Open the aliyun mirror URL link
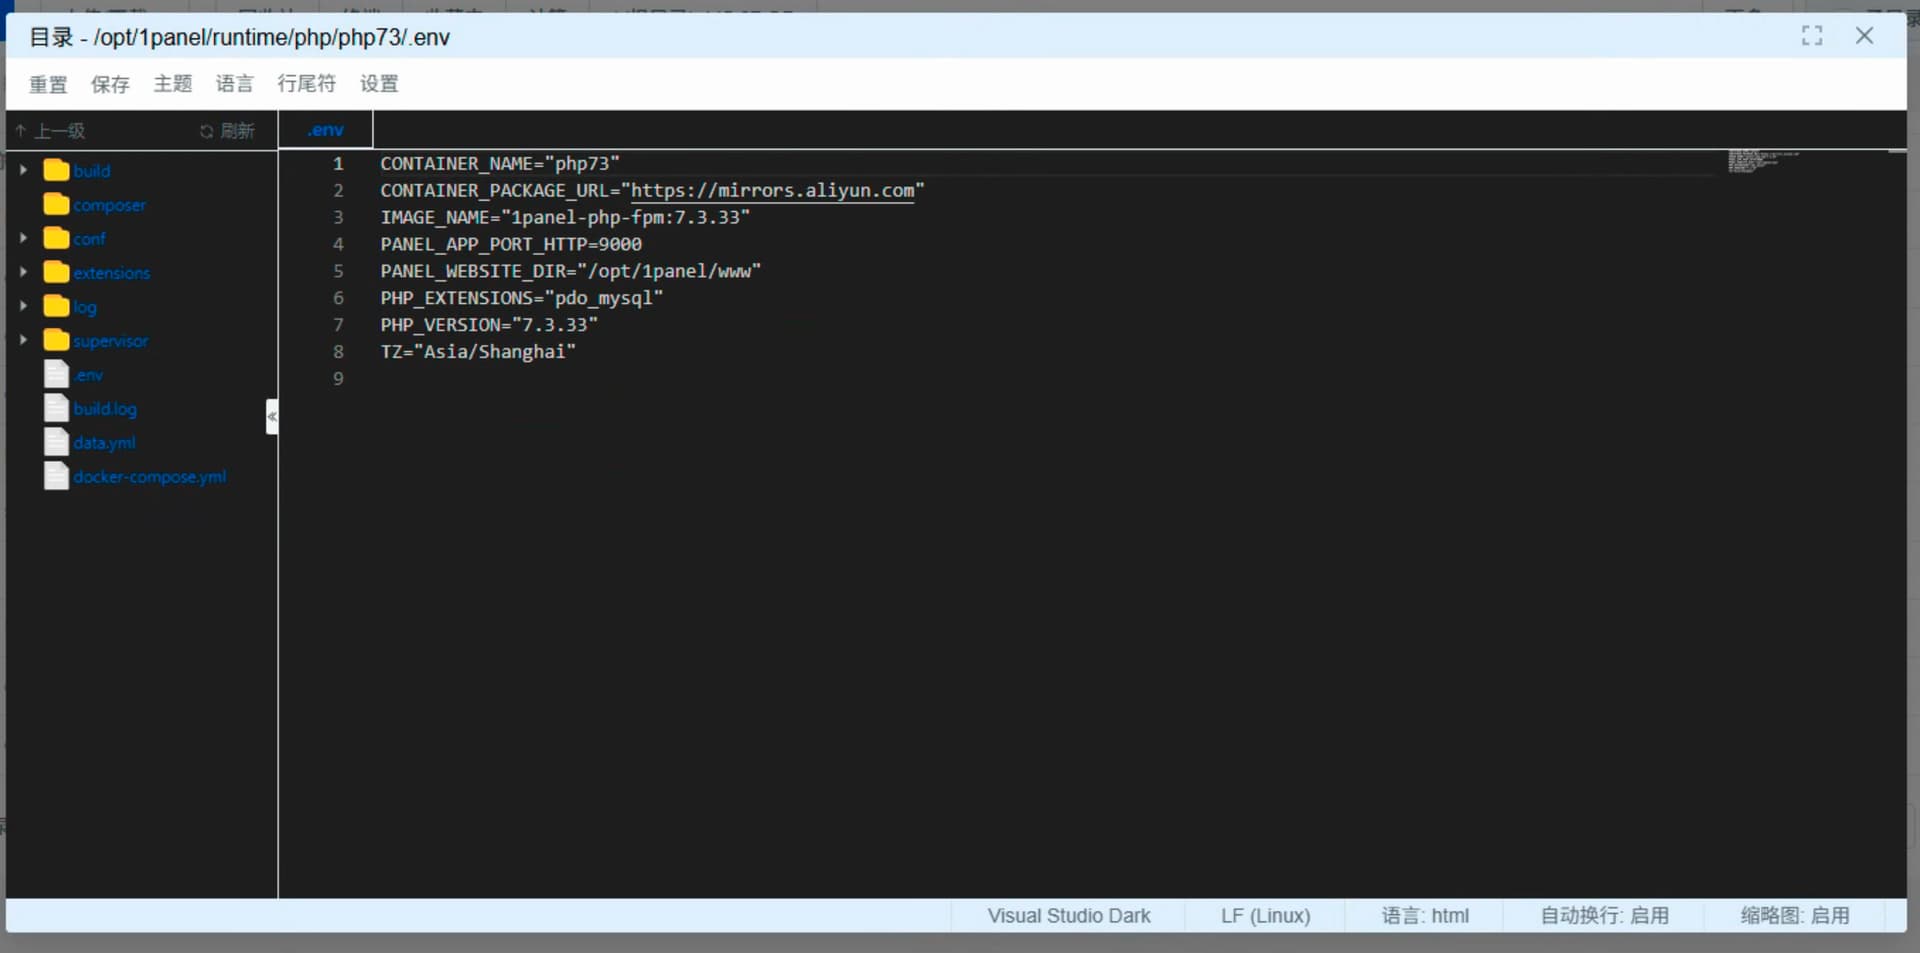The height and width of the screenshot is (953, 1920). point(772,190)
